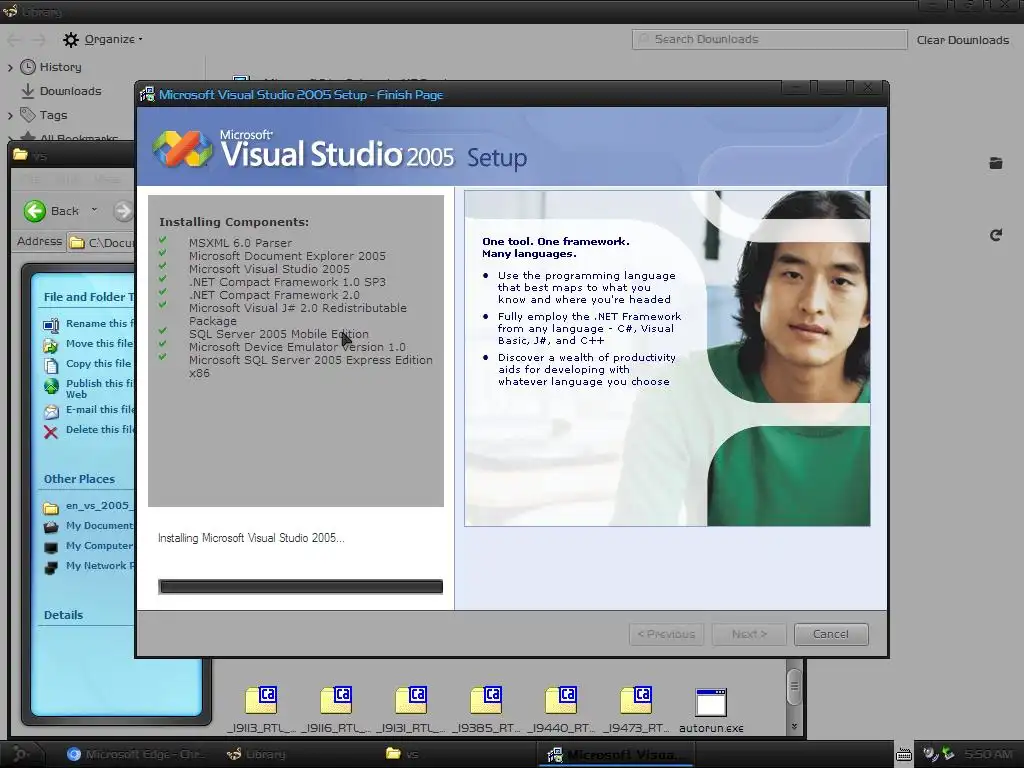
Task: Click the Forward arrow button in vs window
Action: [123, 211]
